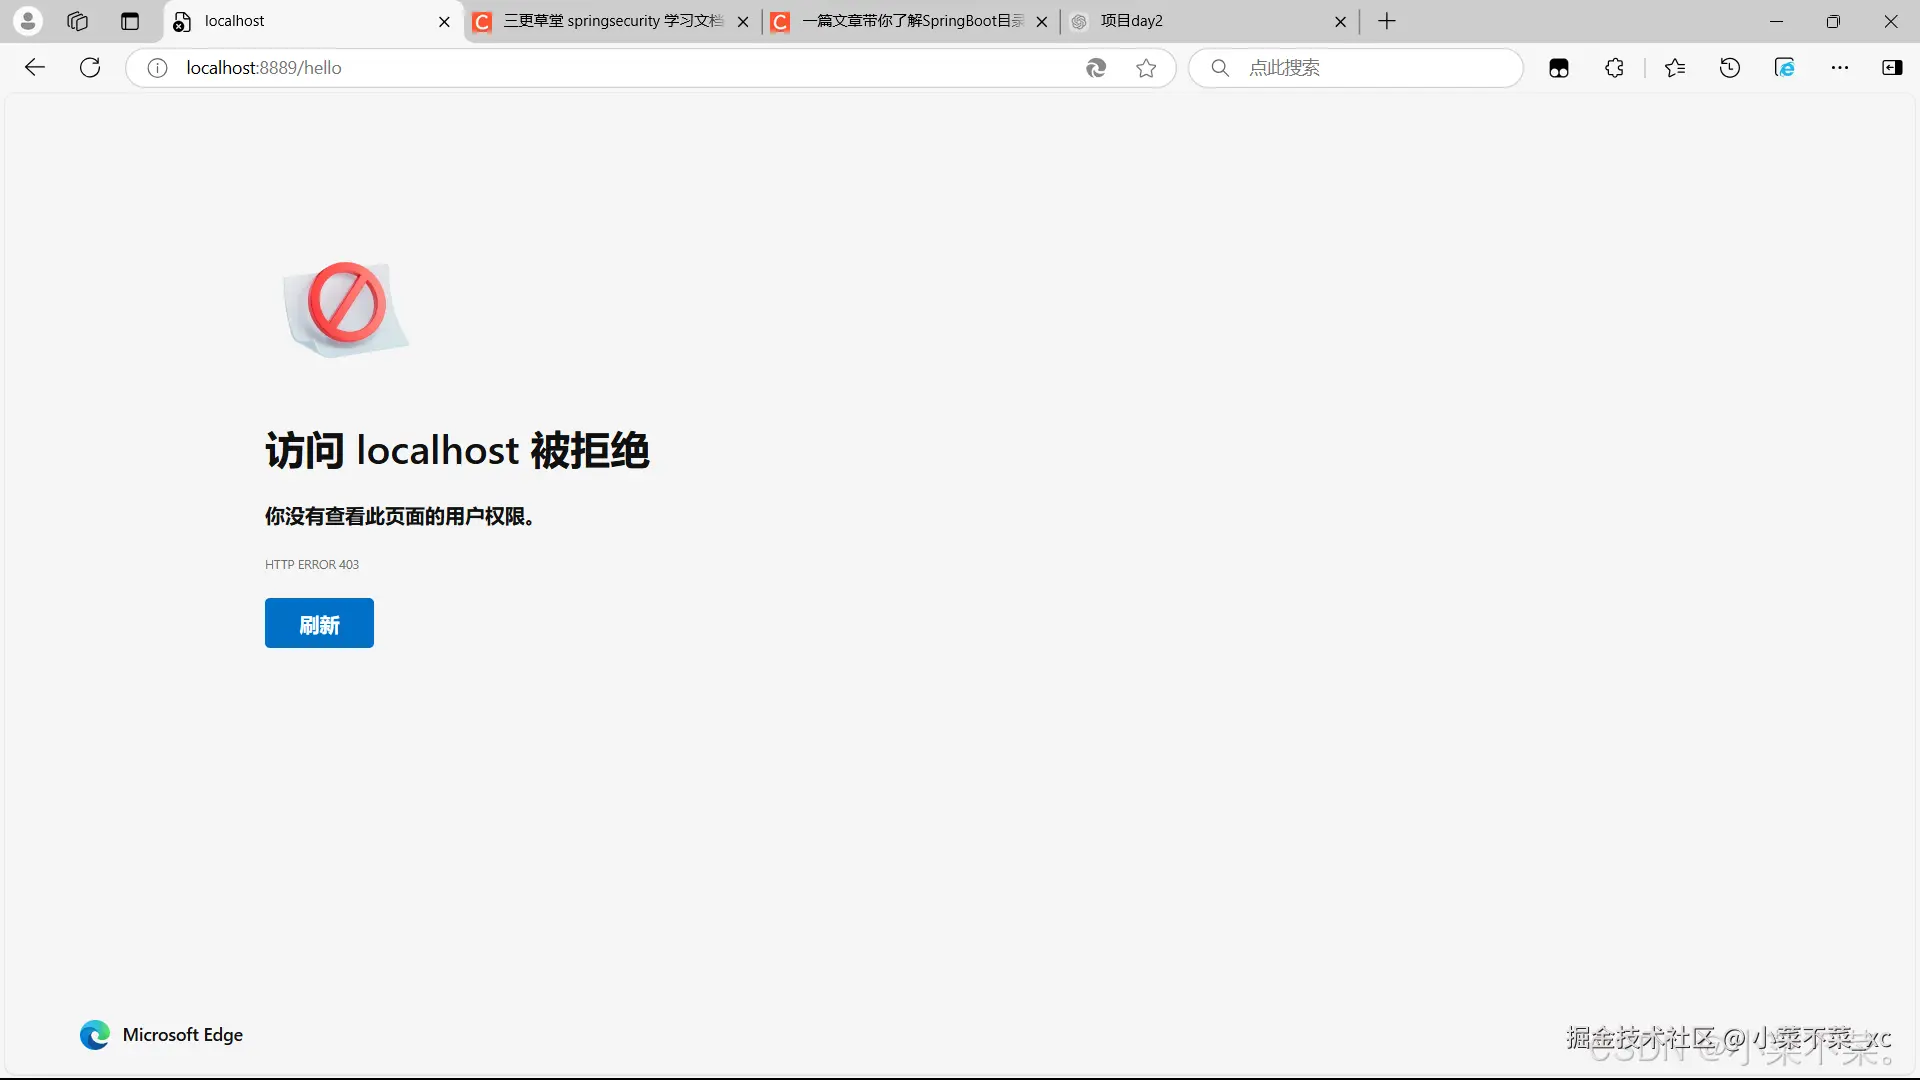Open the profile avatar icon

[28, 21]
